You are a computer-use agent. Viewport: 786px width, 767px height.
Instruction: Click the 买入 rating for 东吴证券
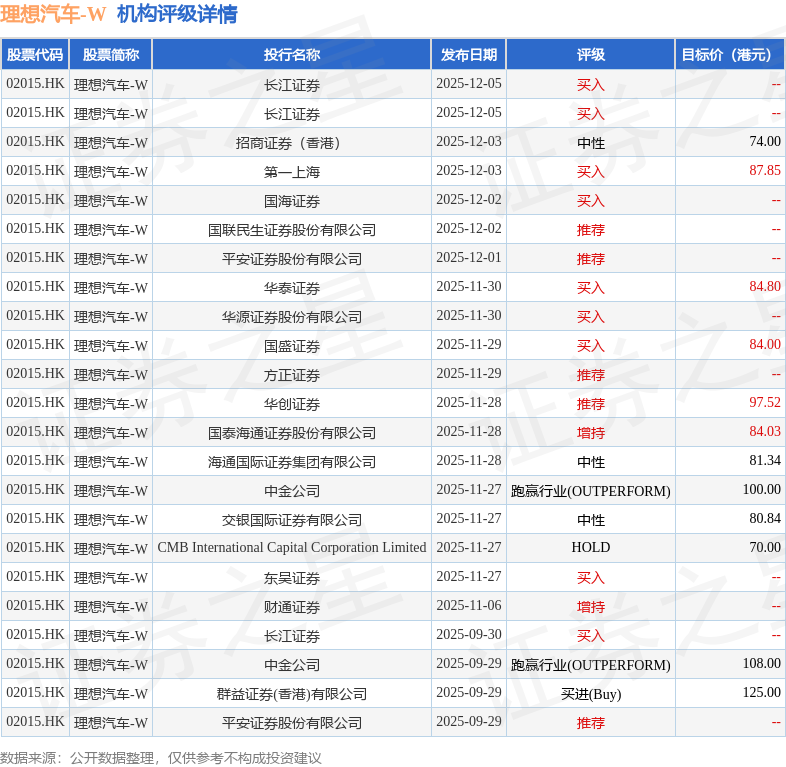pyautogui.click(x=591, y=578)
